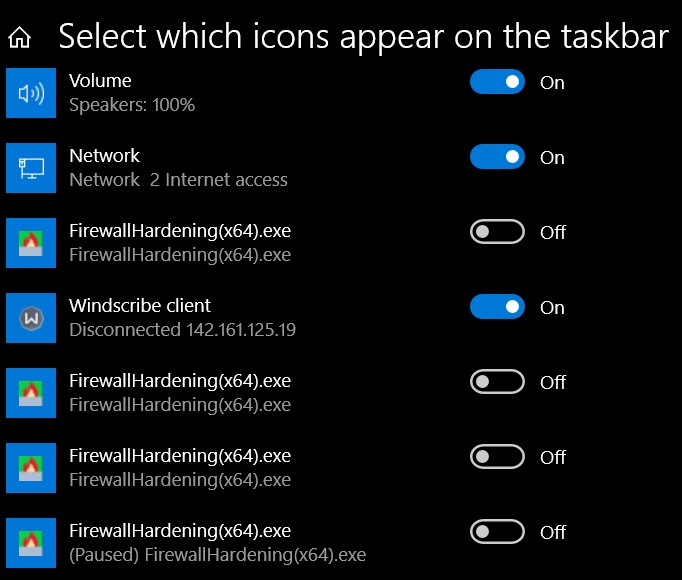This screenshot has height=580, width=682.
Task: Switch off the Windscribe client toggle
Action: [x=497, y=307]
